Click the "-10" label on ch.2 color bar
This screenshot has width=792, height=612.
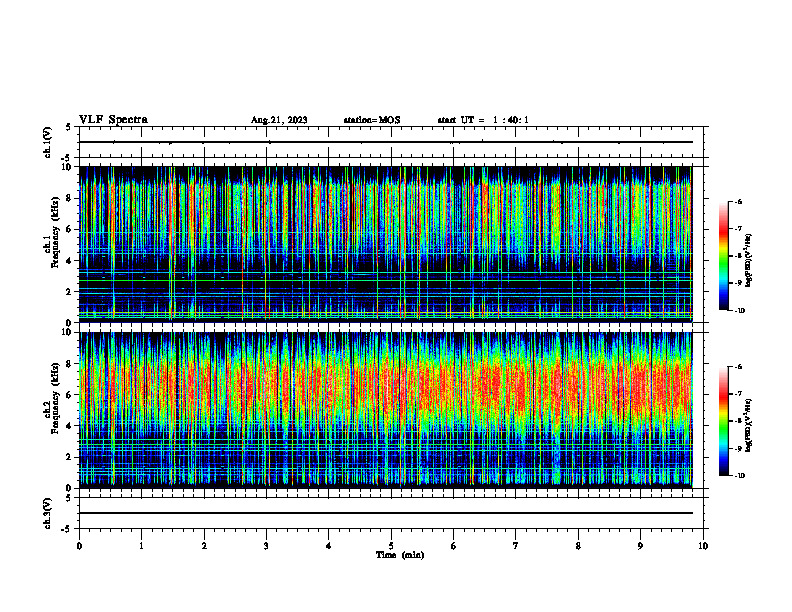(739, 476)
